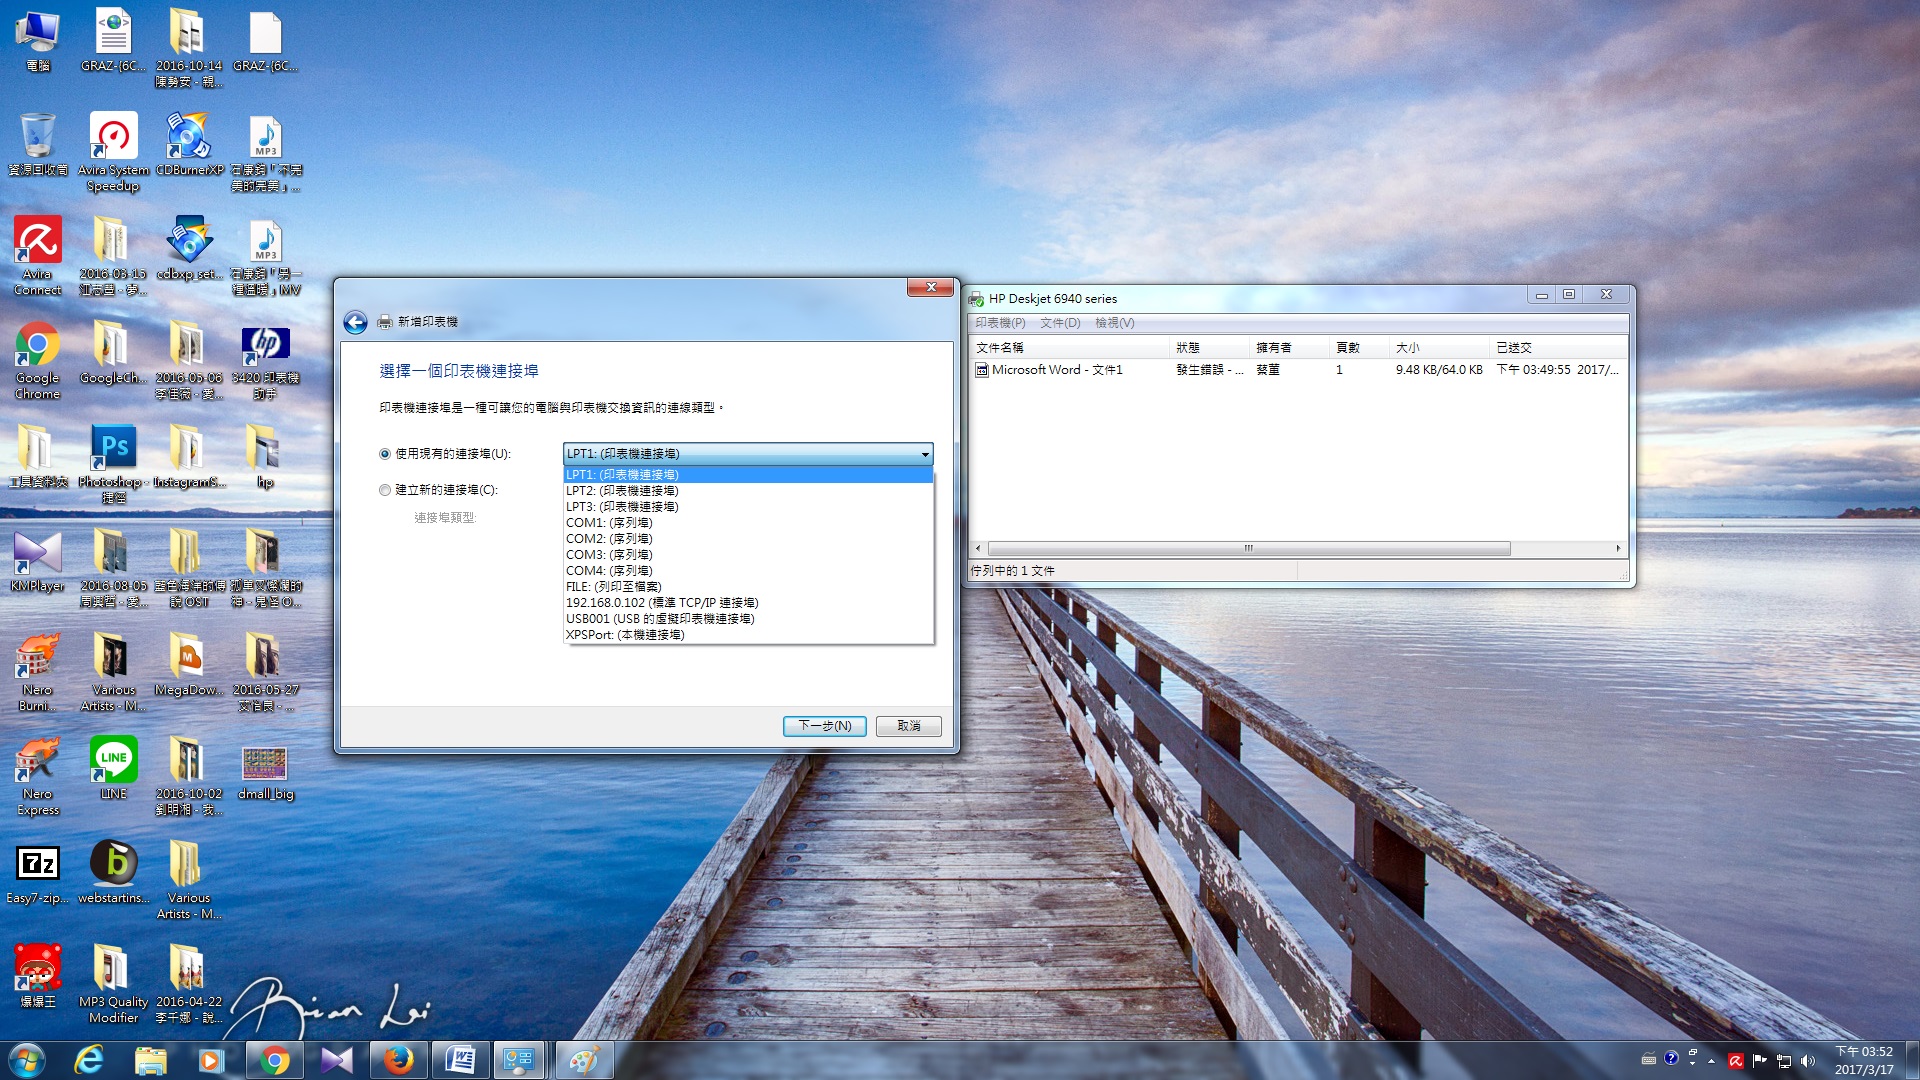1920x1080 pixels.
Task: Open the Computer desktop icon
Action: tap(38, 41)
